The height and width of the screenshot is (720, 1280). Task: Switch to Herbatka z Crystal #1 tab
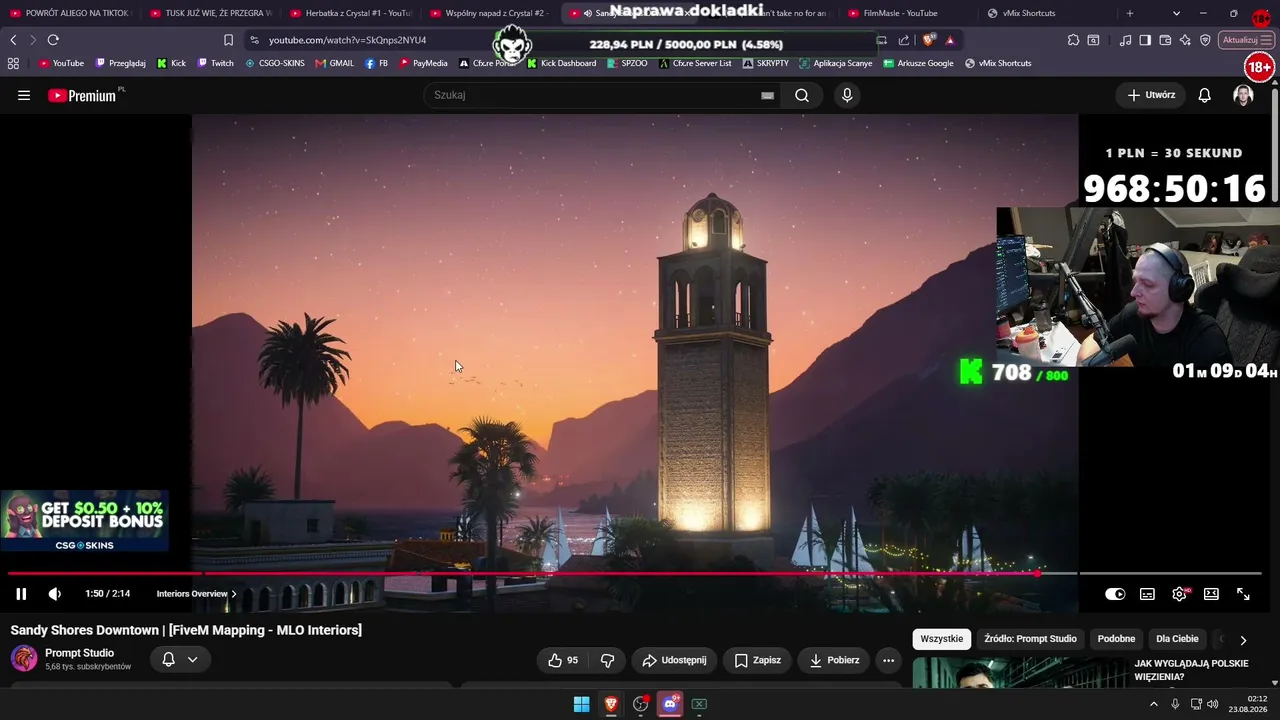[x=350, y=13]
